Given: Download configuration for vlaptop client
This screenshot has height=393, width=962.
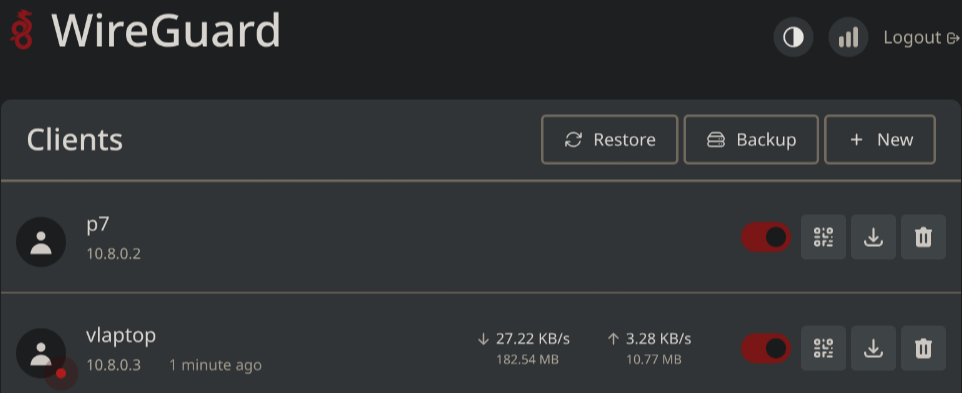Looking at the screenshot, I should 873,348.
